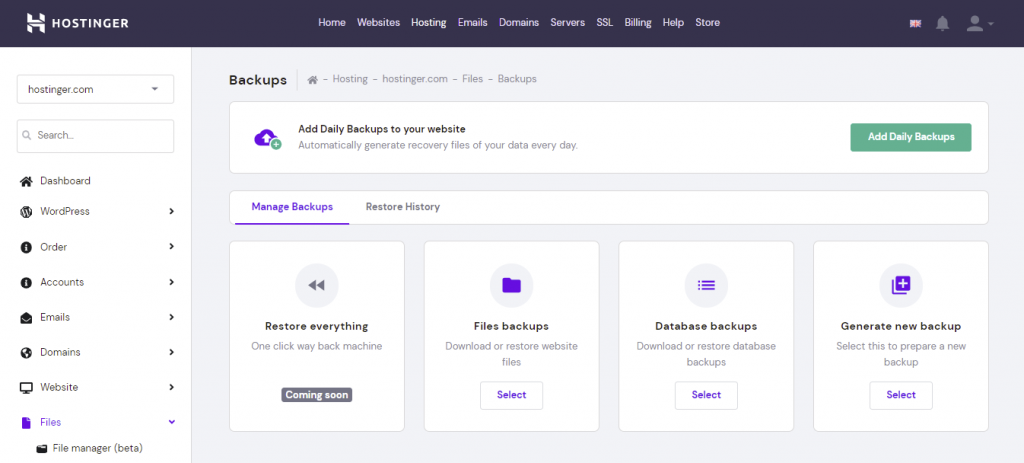This screenshot has width=1024, height=463.
Task: Click the Coming soon badge
Action: 317,395
